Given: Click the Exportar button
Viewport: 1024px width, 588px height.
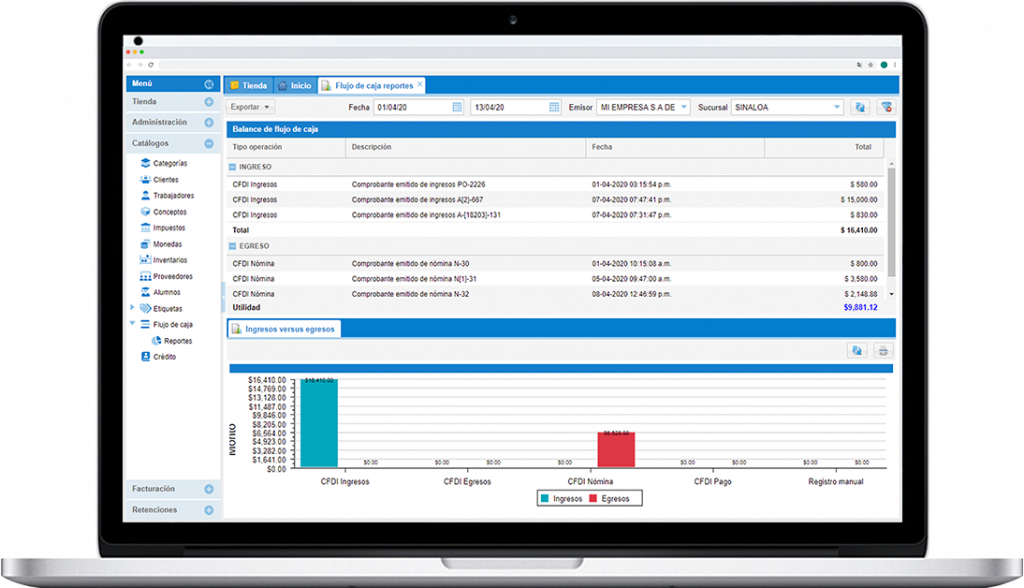Looking at the screenshot, I should tap(249, 107).
